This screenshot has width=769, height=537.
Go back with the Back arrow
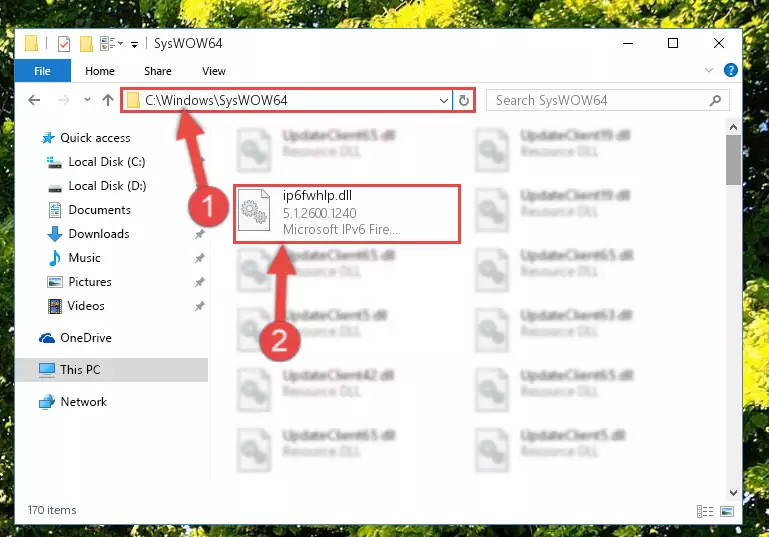(34, 100)
